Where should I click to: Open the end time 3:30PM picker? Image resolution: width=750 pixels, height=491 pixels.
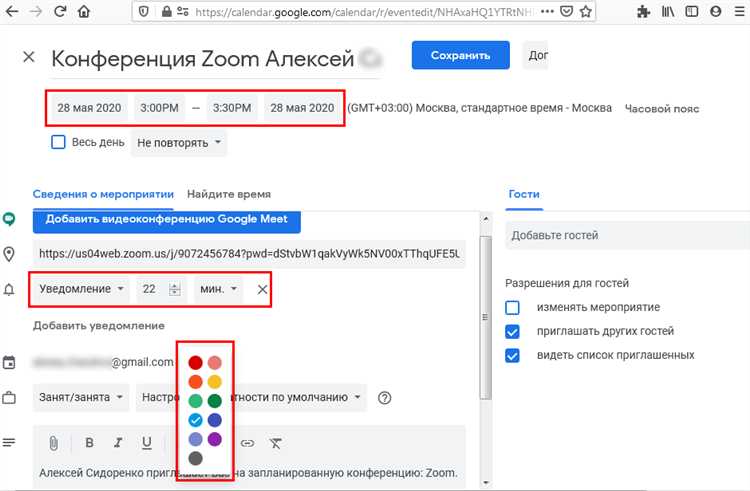232,108
